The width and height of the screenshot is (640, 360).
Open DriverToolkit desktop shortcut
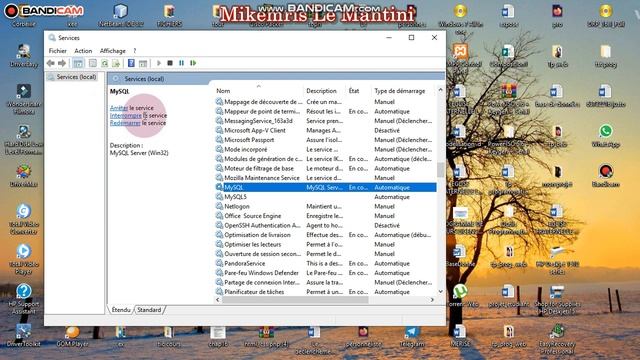(24, 336)
